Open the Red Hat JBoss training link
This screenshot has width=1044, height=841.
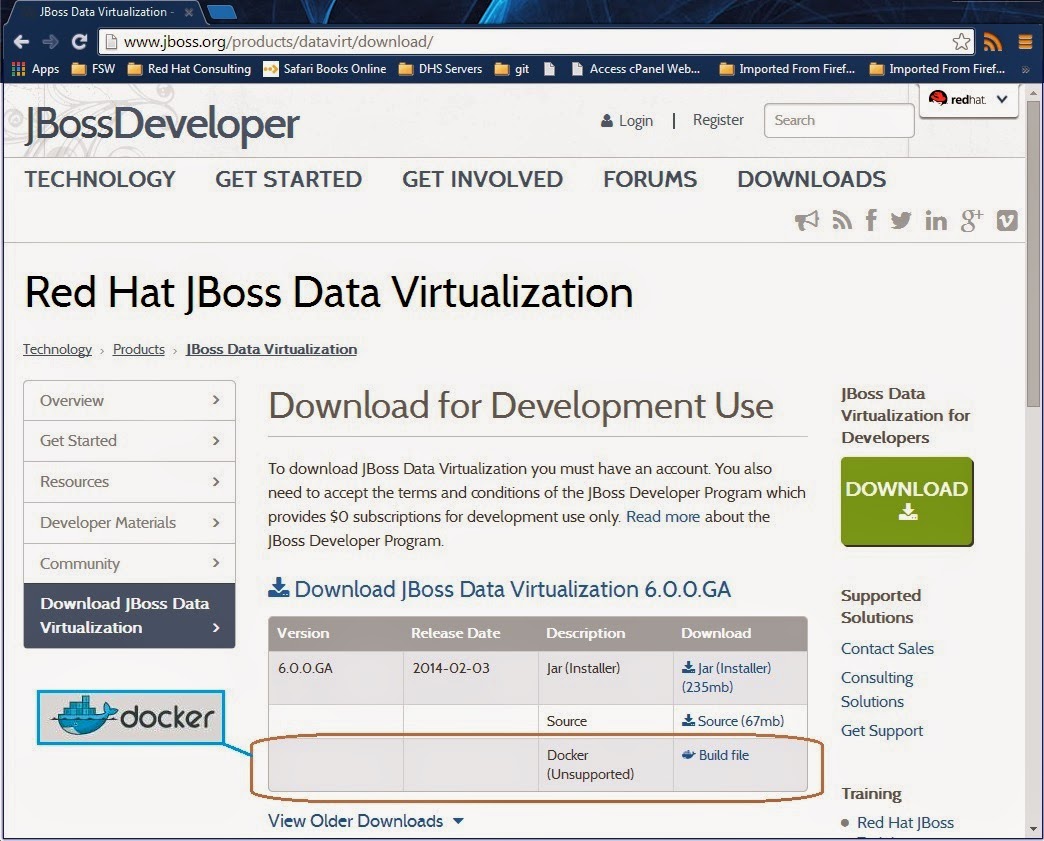(x=905, y=822)
